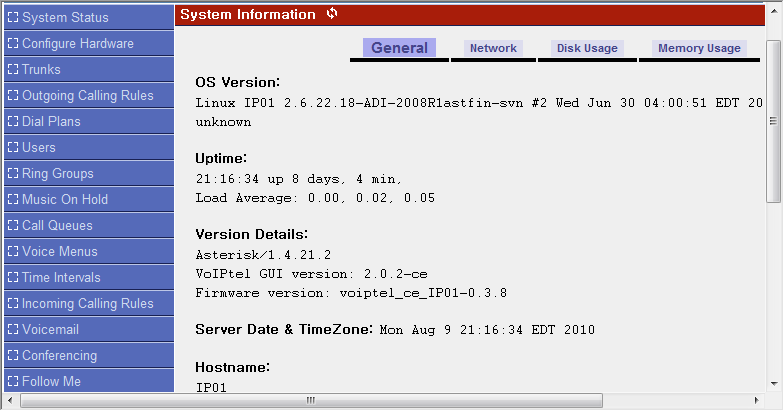Click the horizontal scrollbar right arrow
This screenshot has height=411, width=784.
pyautogui.click(x=756, y=400)
